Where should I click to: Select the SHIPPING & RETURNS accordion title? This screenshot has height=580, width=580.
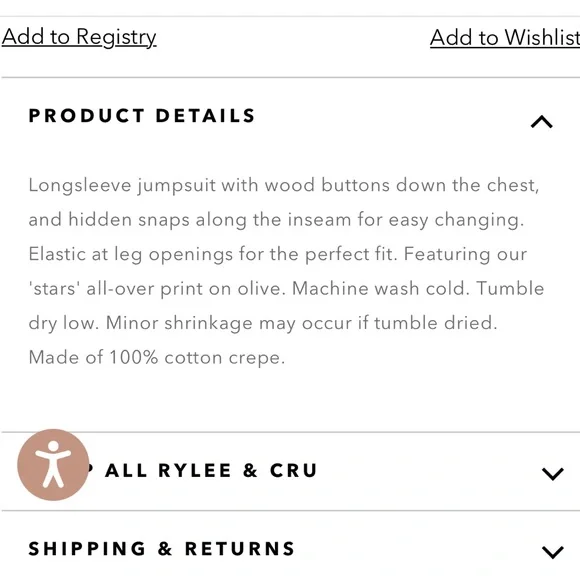[x=162, y=549]
